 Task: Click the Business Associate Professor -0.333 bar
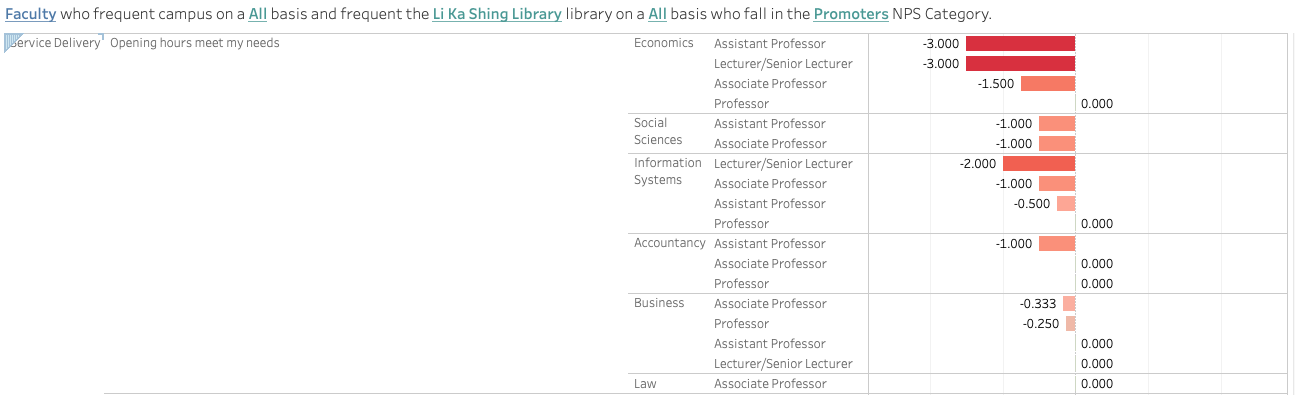[1069, 304]
